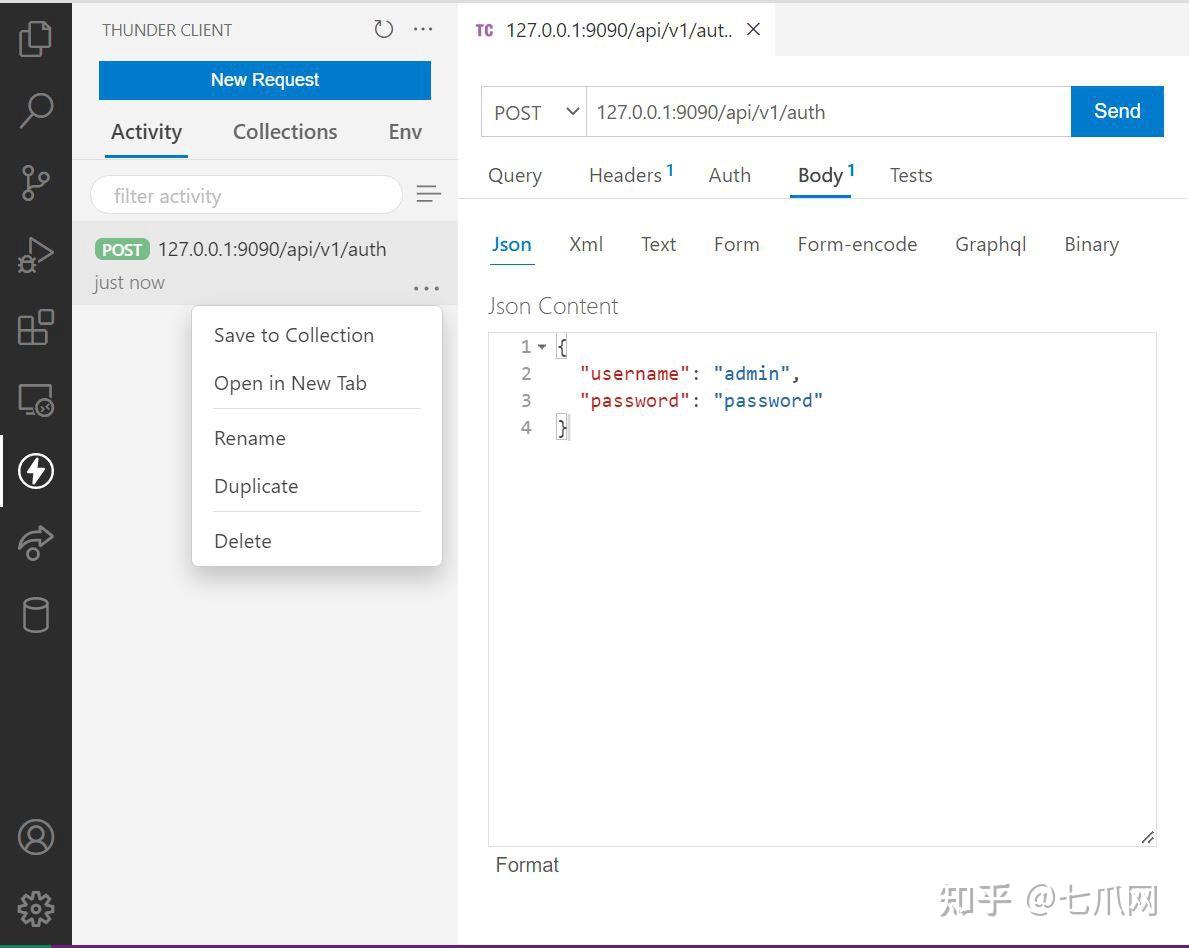The width and height of the screenshot is (1189, 948).
Task: Open Thunder Client panel ellipsis menu
Action: tap(422, 29)
